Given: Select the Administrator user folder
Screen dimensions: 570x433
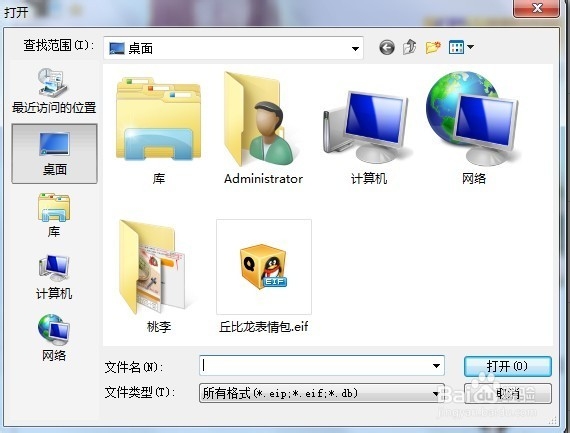Looking at the screenshot, I should pos(263,128).
